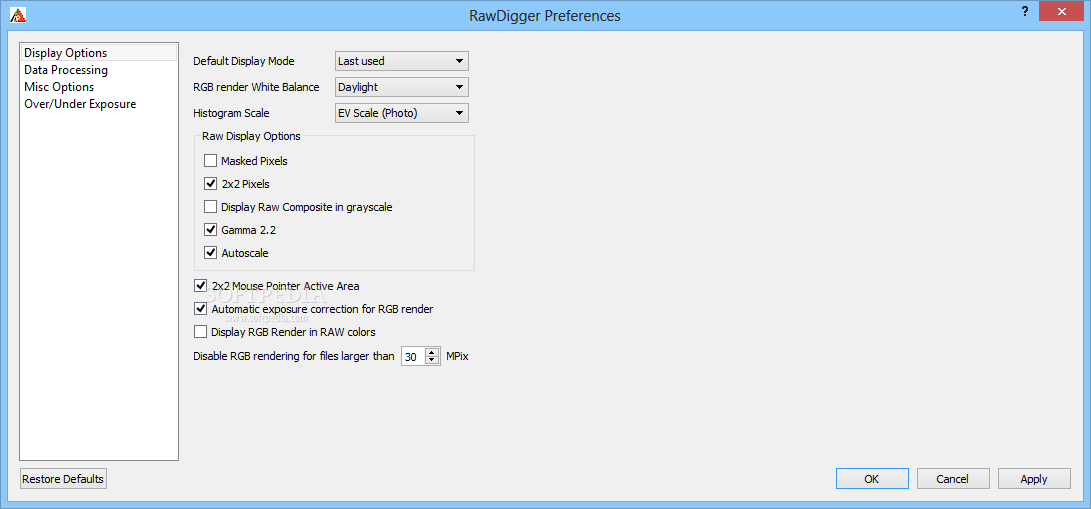Image resolution: width=1091 pixels, height=509 pixels.
Task: Click the help question mark button
Action: [1025, 11]
